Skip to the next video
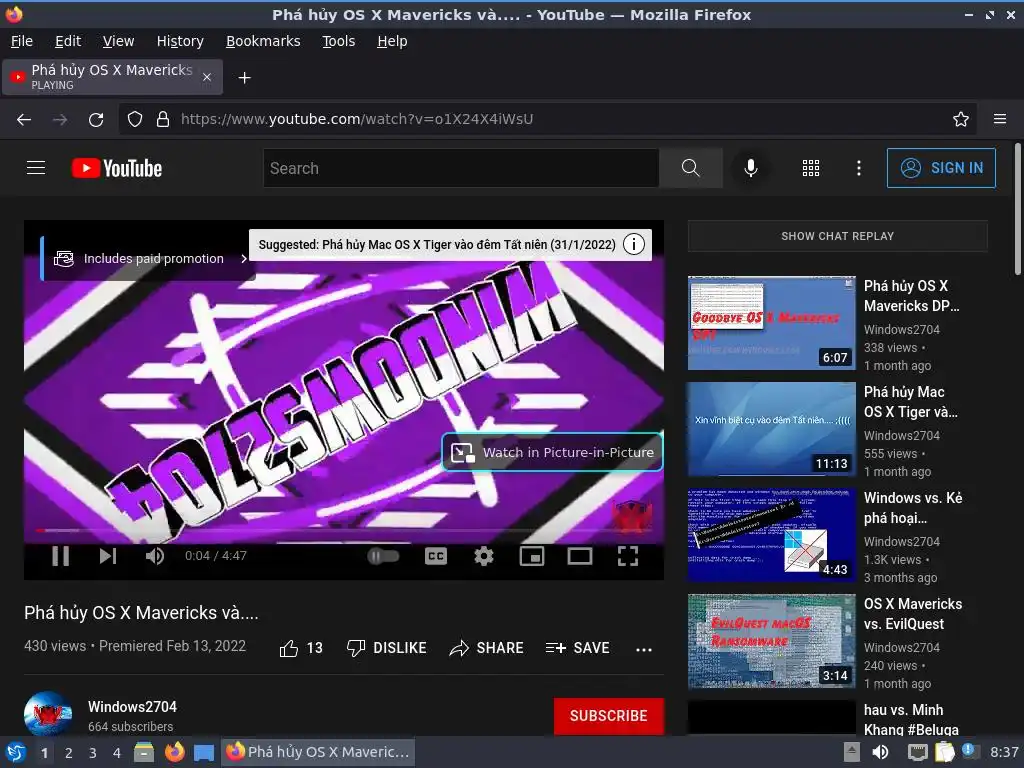 108,556
